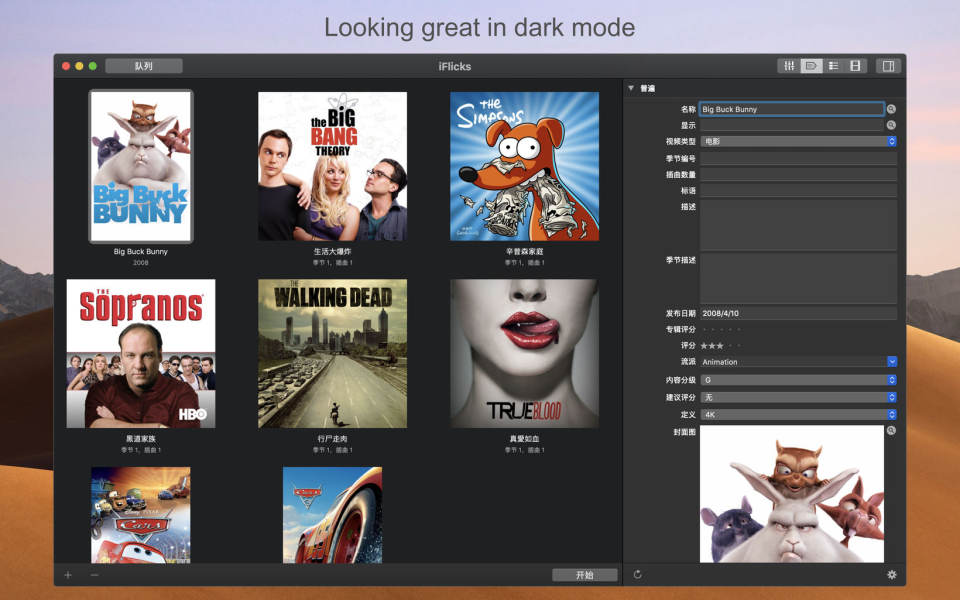Click the 队列 queue button

[144, 66]
